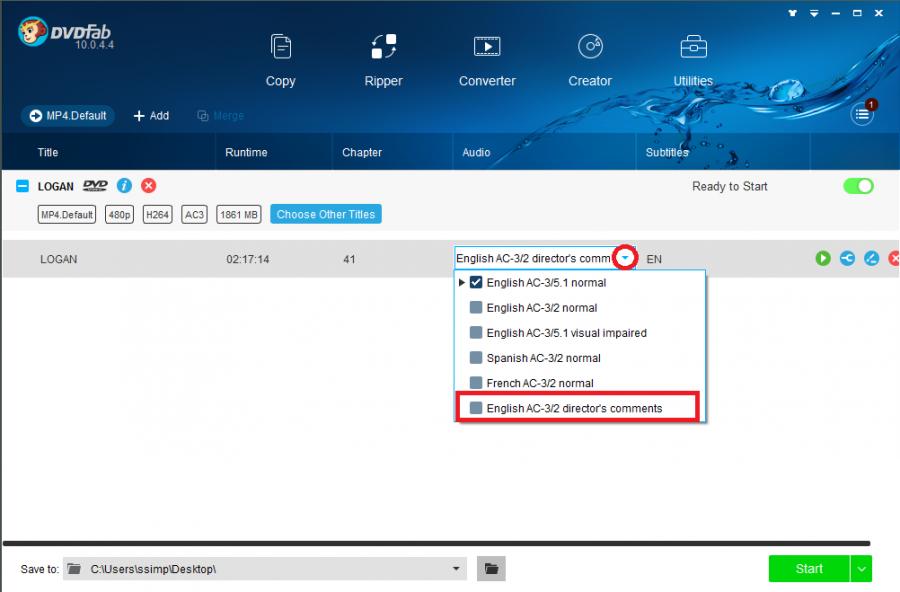Open the Converter module

(x=487, y=60)
